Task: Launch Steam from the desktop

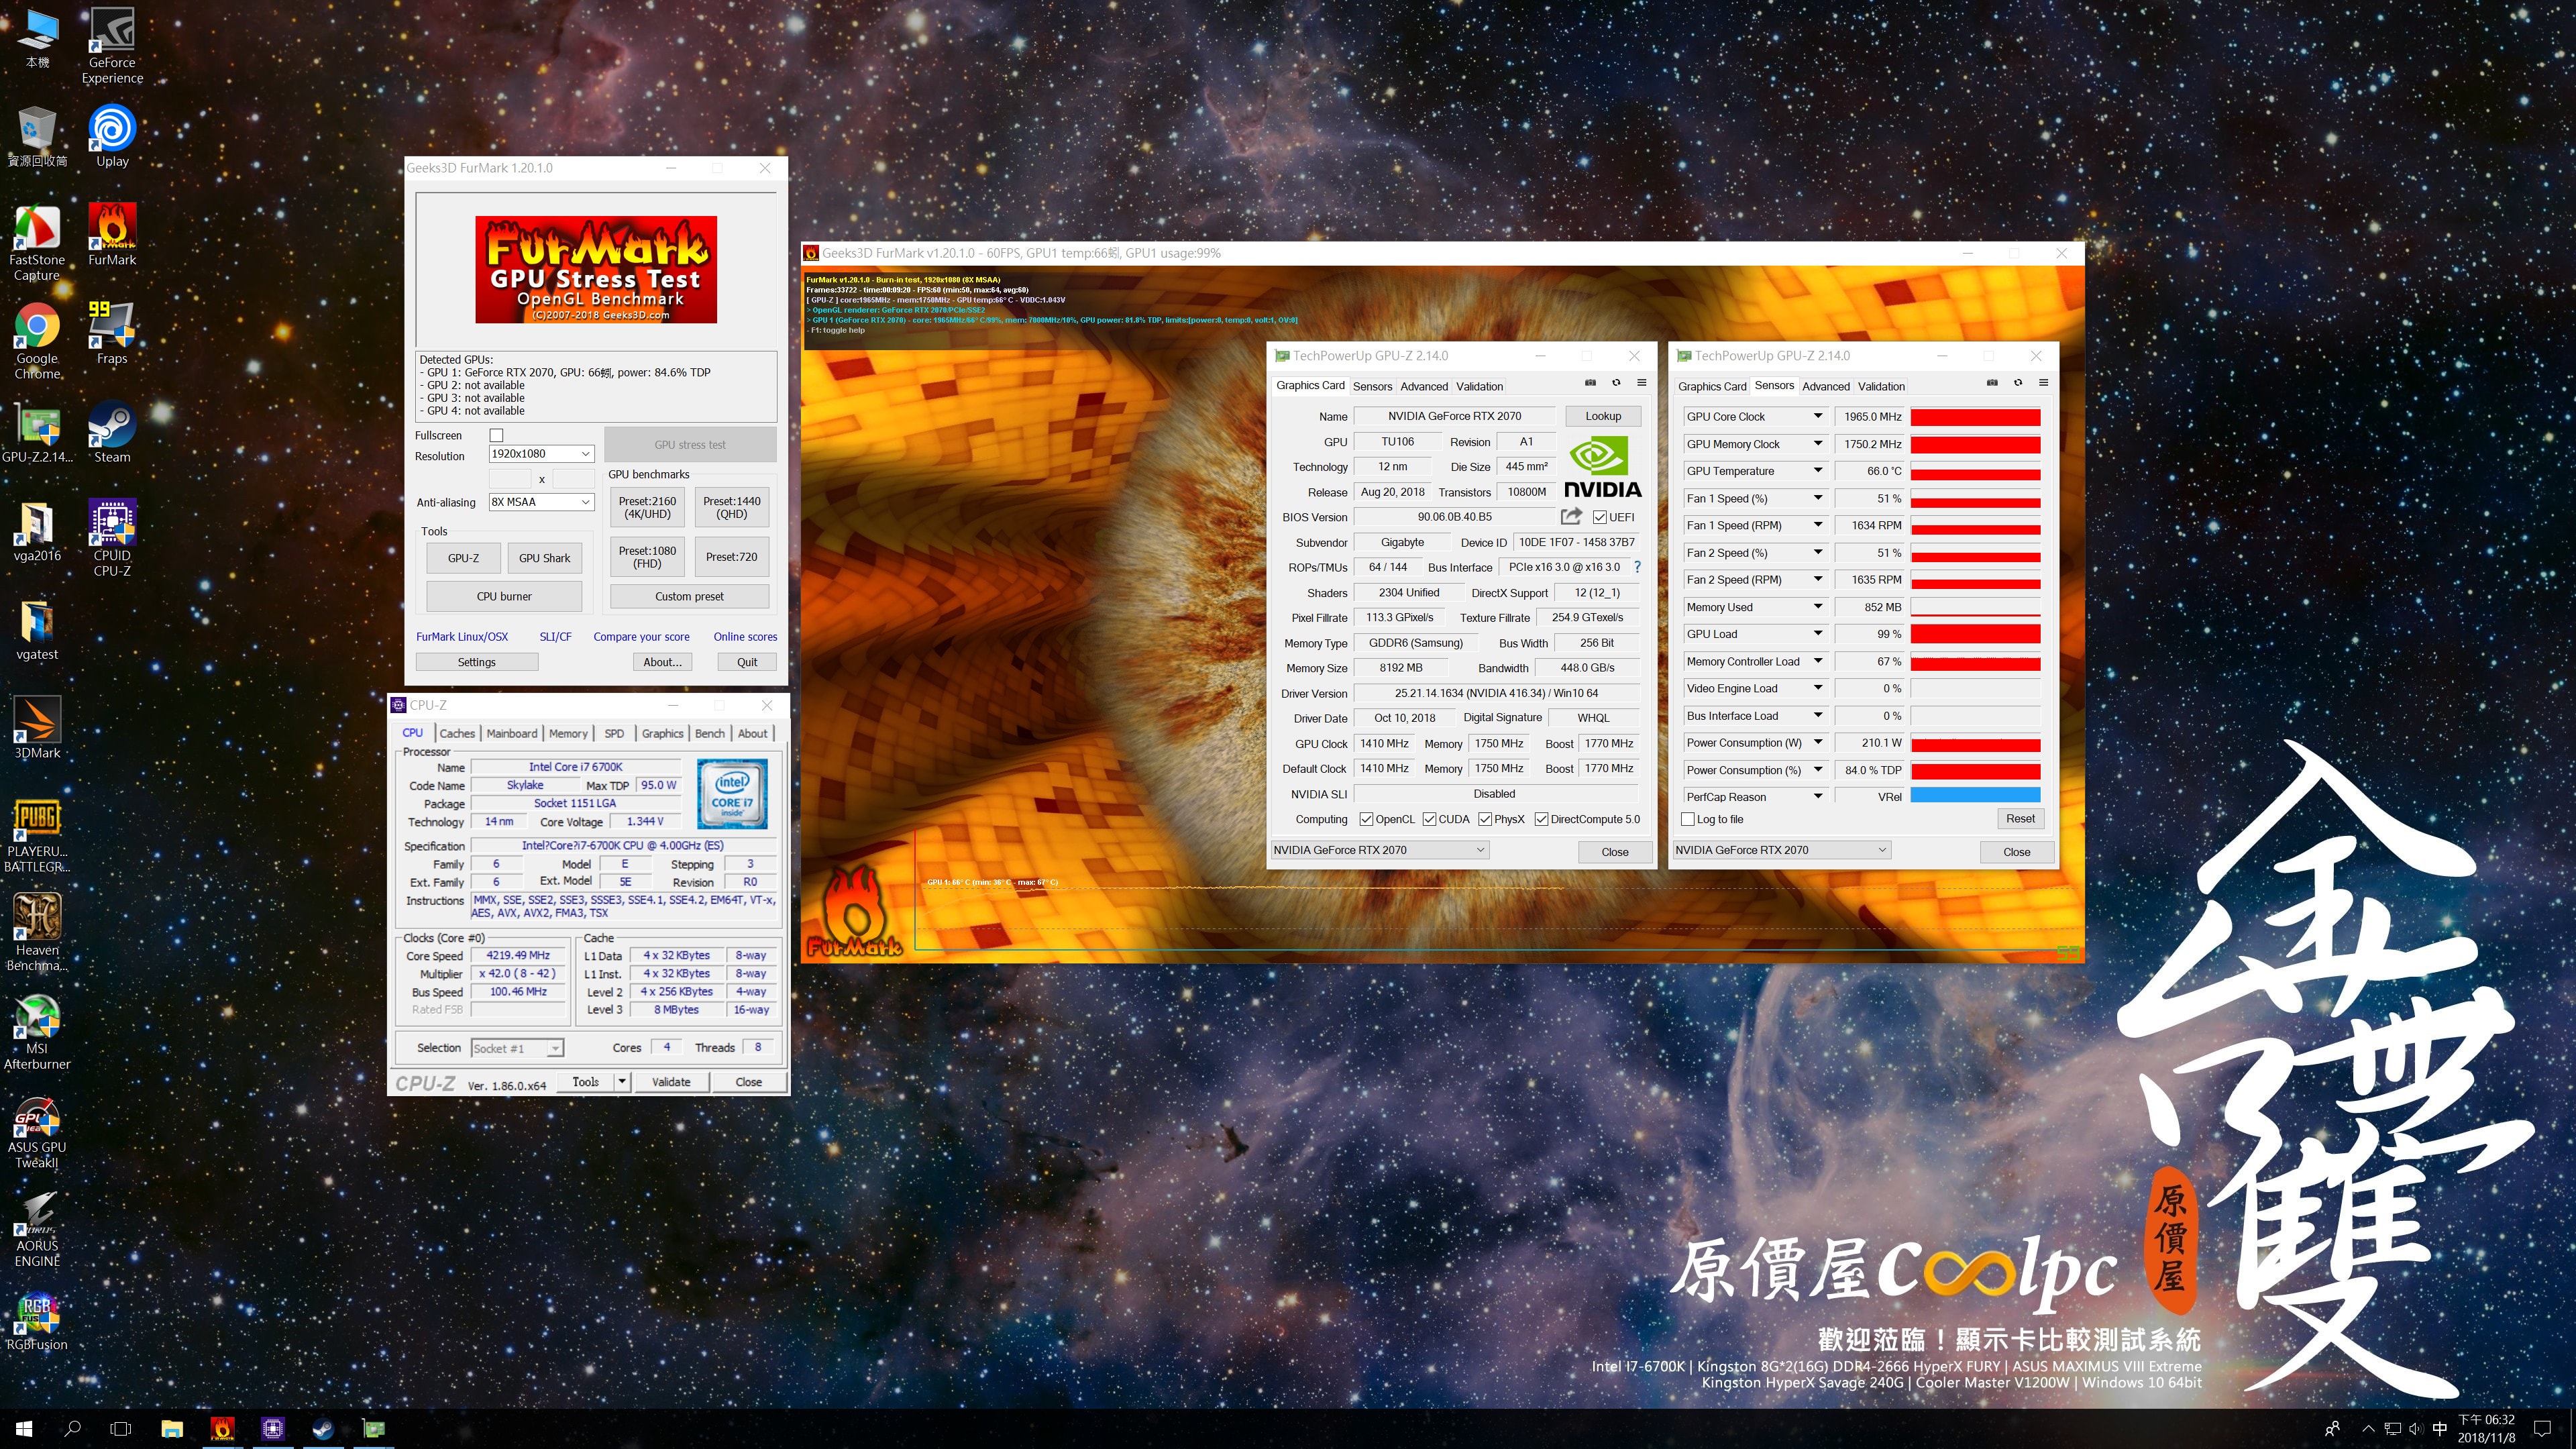Action: 112,432
